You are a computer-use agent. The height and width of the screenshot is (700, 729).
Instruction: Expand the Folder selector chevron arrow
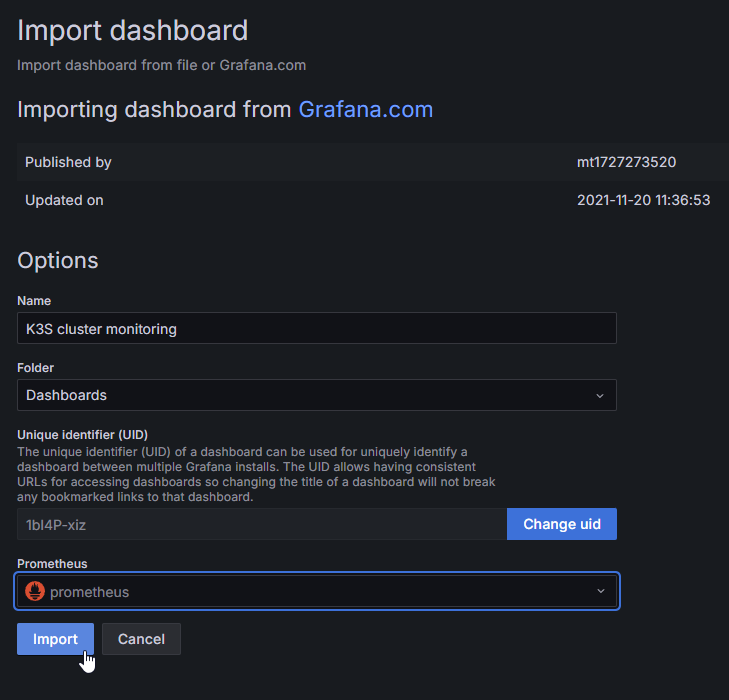pyautogui.click(x=600, y=395)
